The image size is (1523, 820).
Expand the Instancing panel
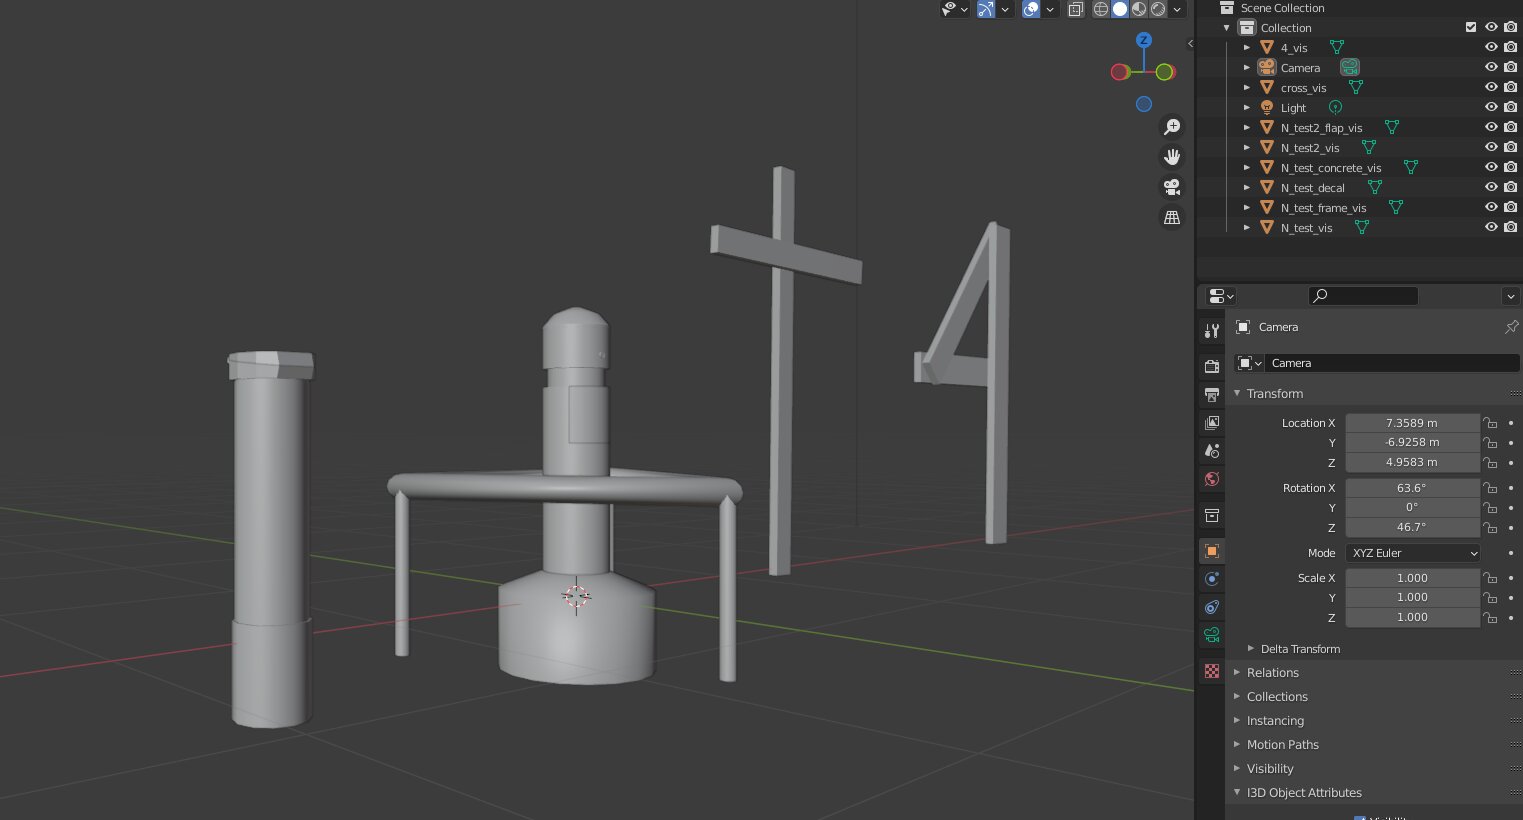tap(1237, 721)
